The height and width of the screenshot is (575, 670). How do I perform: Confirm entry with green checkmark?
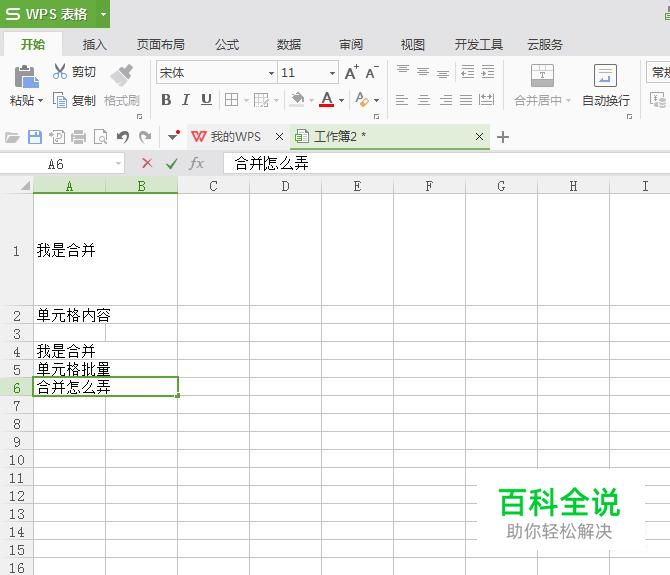click(x=172, y=163)
